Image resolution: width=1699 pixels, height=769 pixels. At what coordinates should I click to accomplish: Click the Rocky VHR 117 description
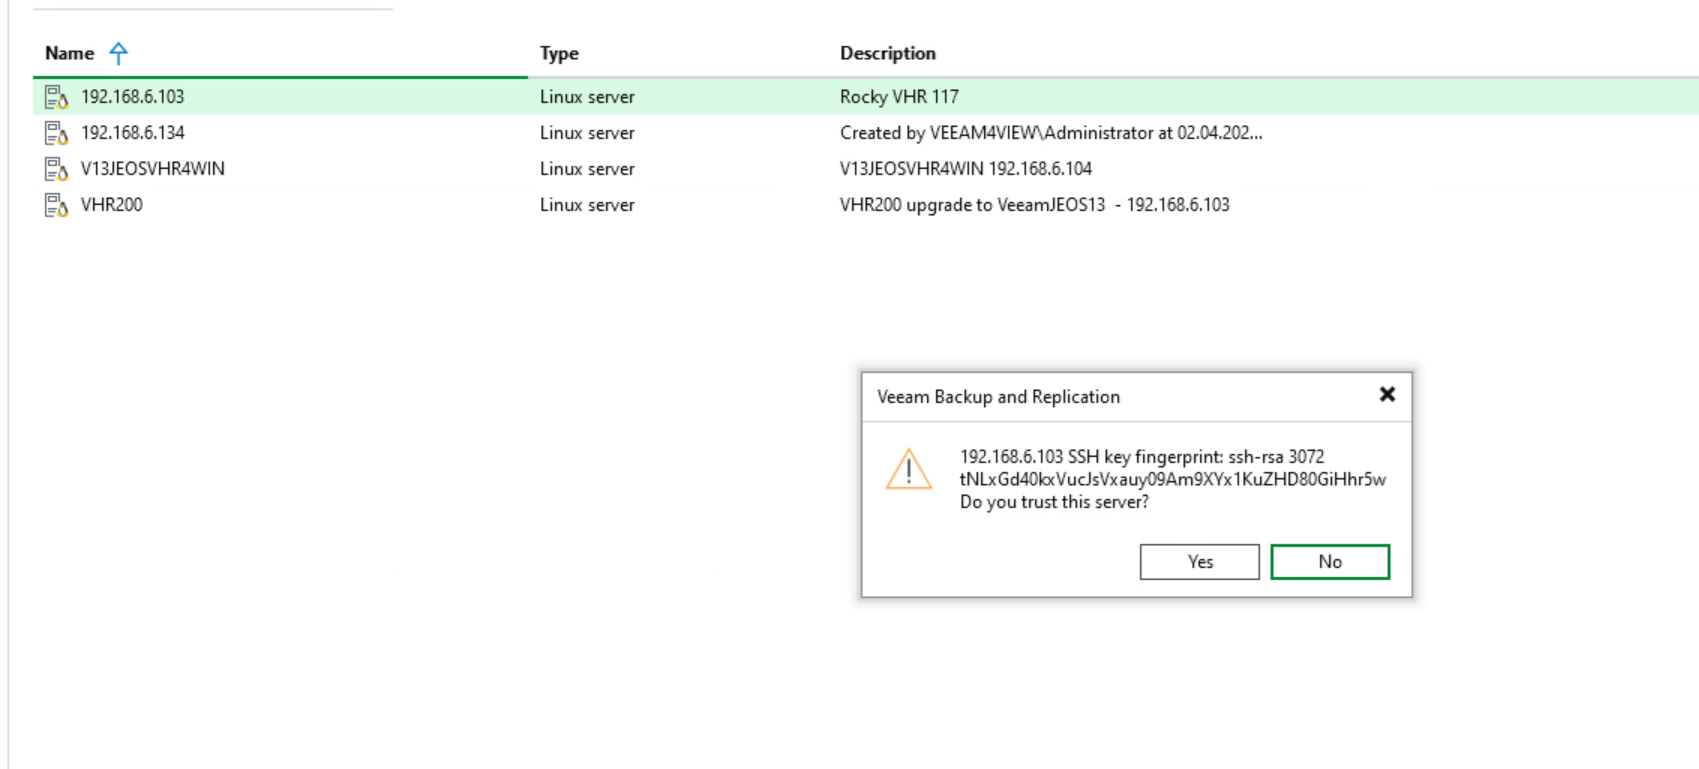click(x=899, y=97)
